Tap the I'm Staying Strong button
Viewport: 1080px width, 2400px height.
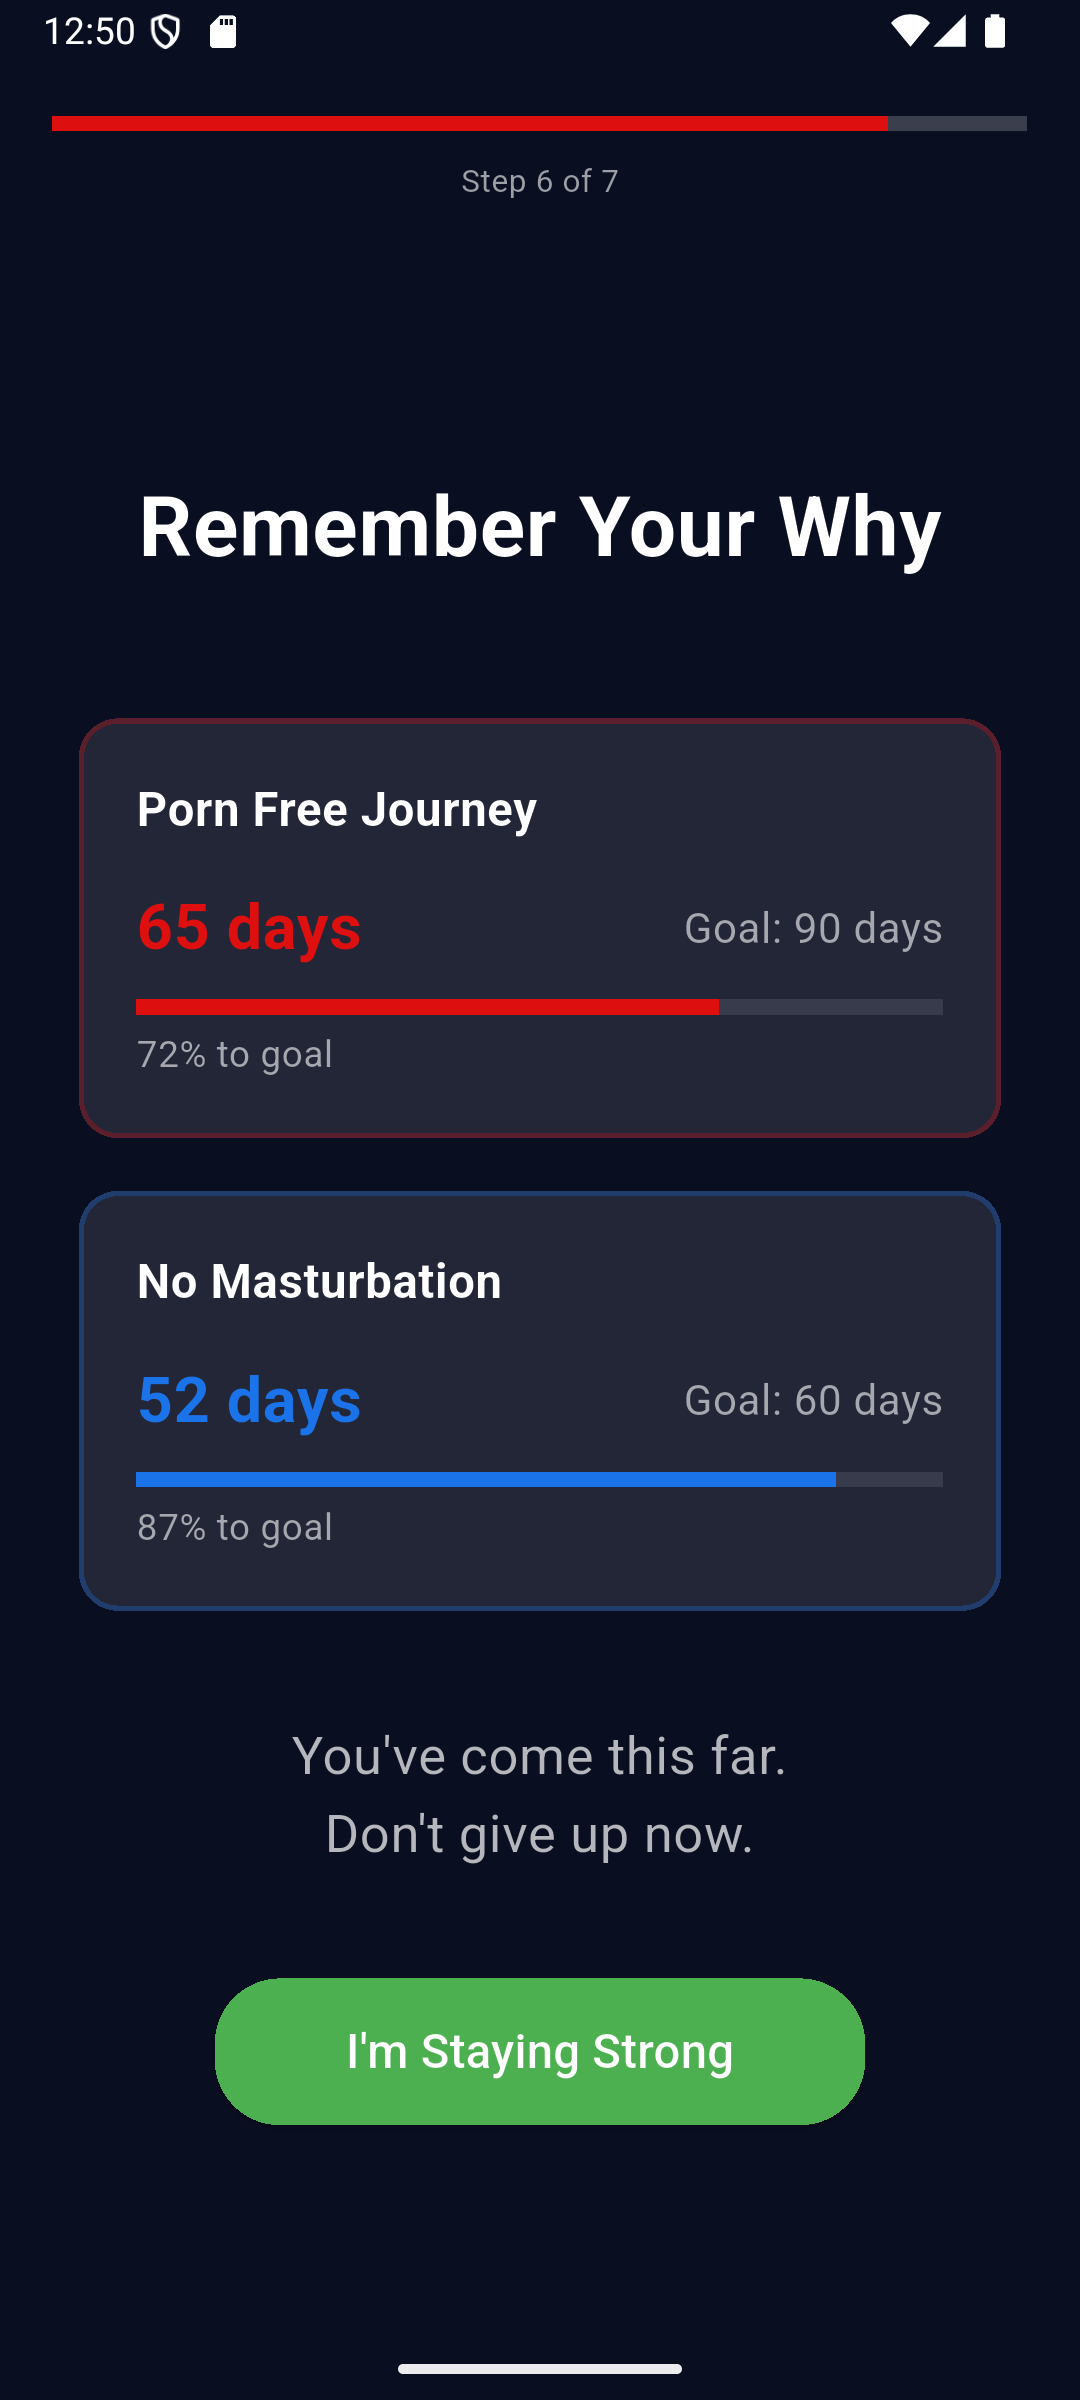click(x=539, y=2051)
